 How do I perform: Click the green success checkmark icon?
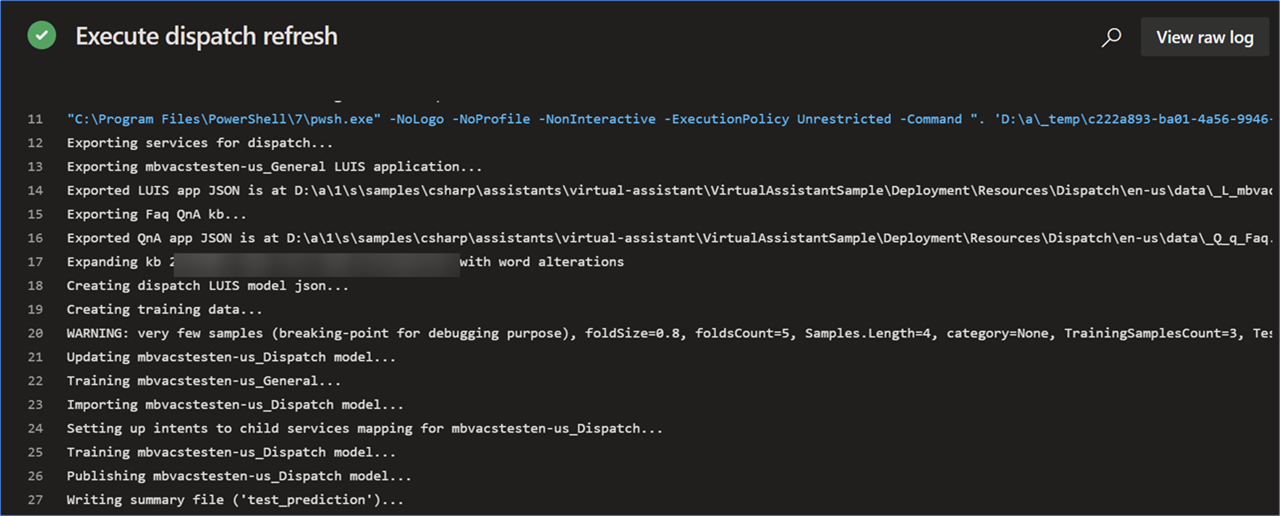tap(42, 36)
